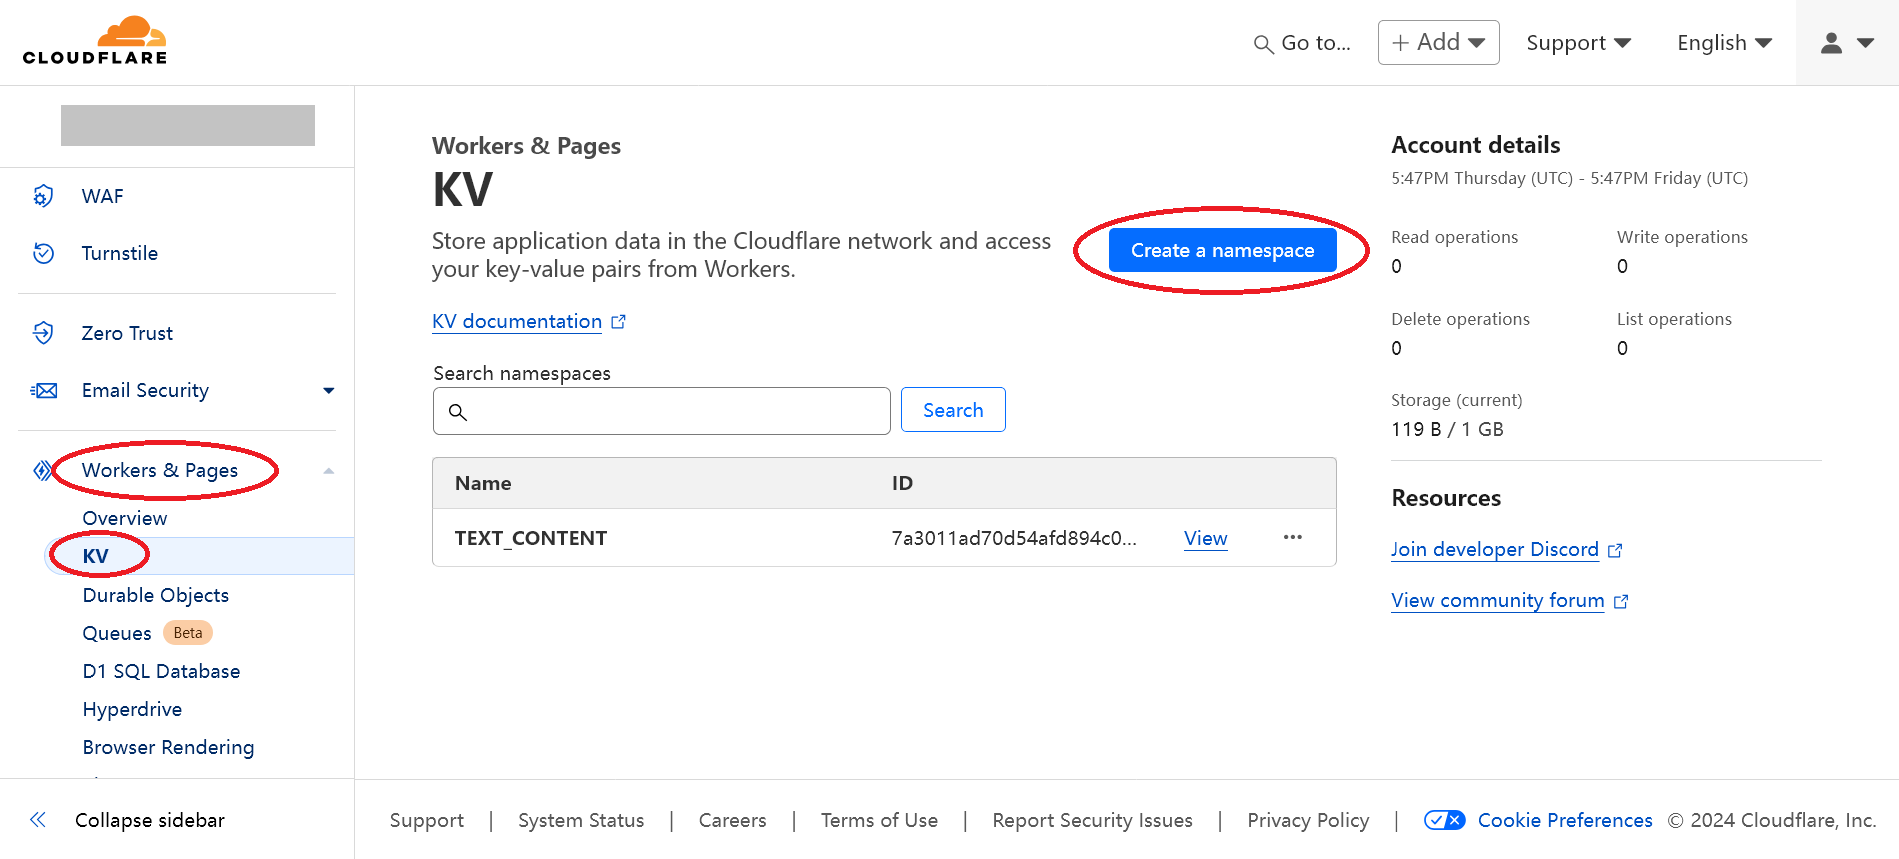Viewport: 1899px width, 859px height.
Task: Click the Create a namespace button
Action: pos(1222,250)
